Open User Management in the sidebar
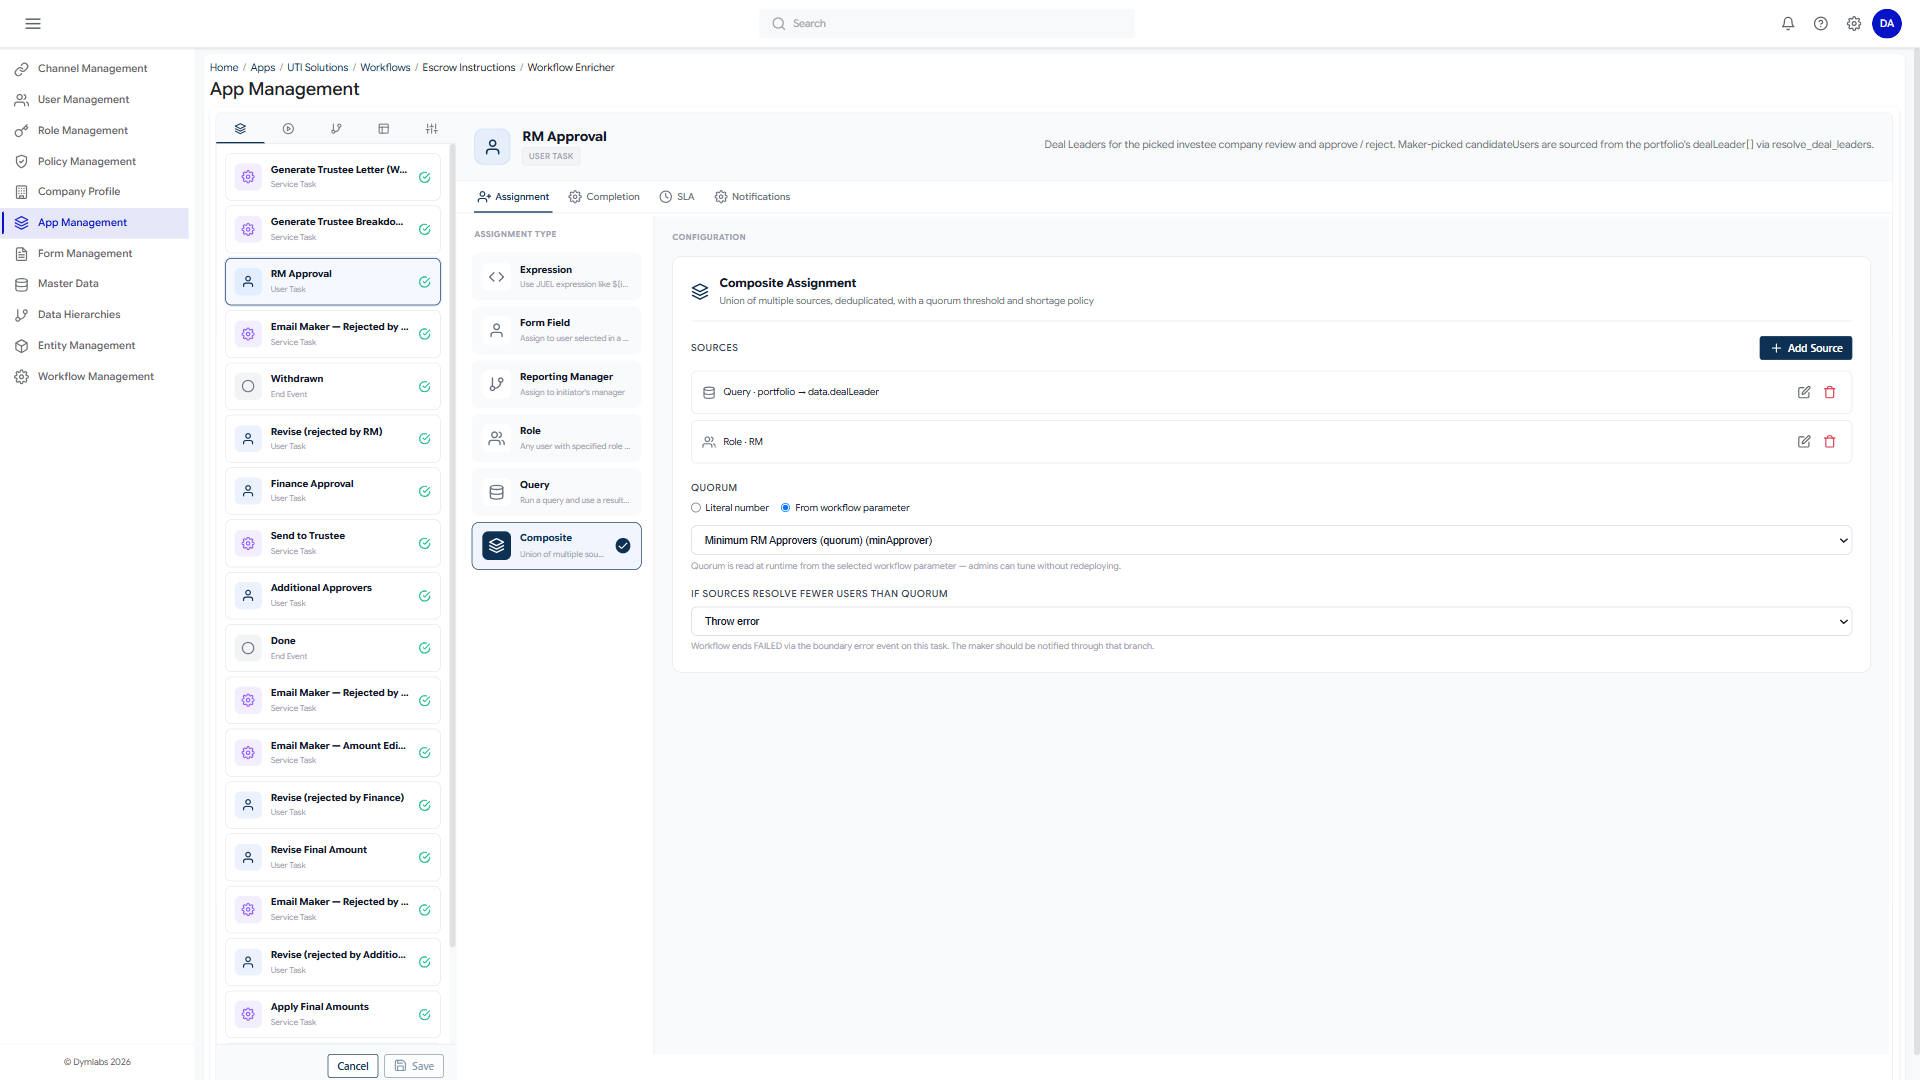 click(x=94, y=100)
